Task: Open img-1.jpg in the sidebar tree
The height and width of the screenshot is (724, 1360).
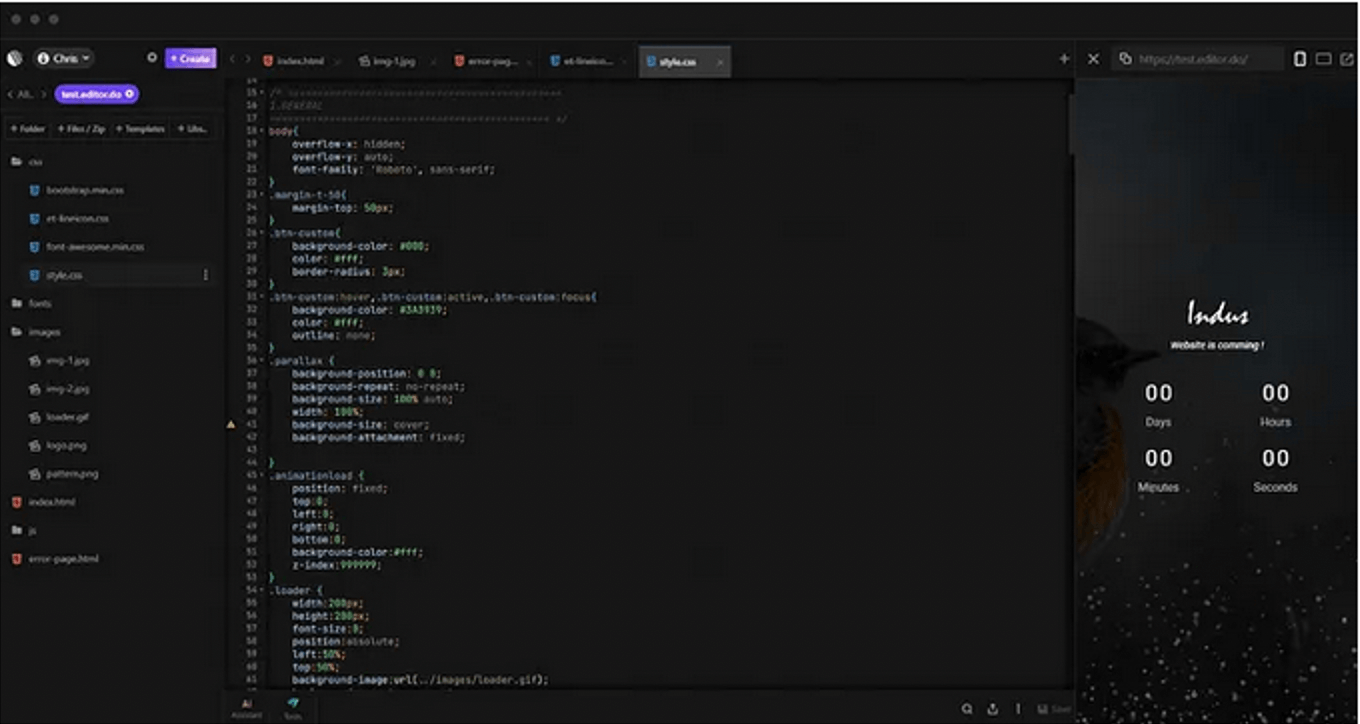Action: pos(59,360)
